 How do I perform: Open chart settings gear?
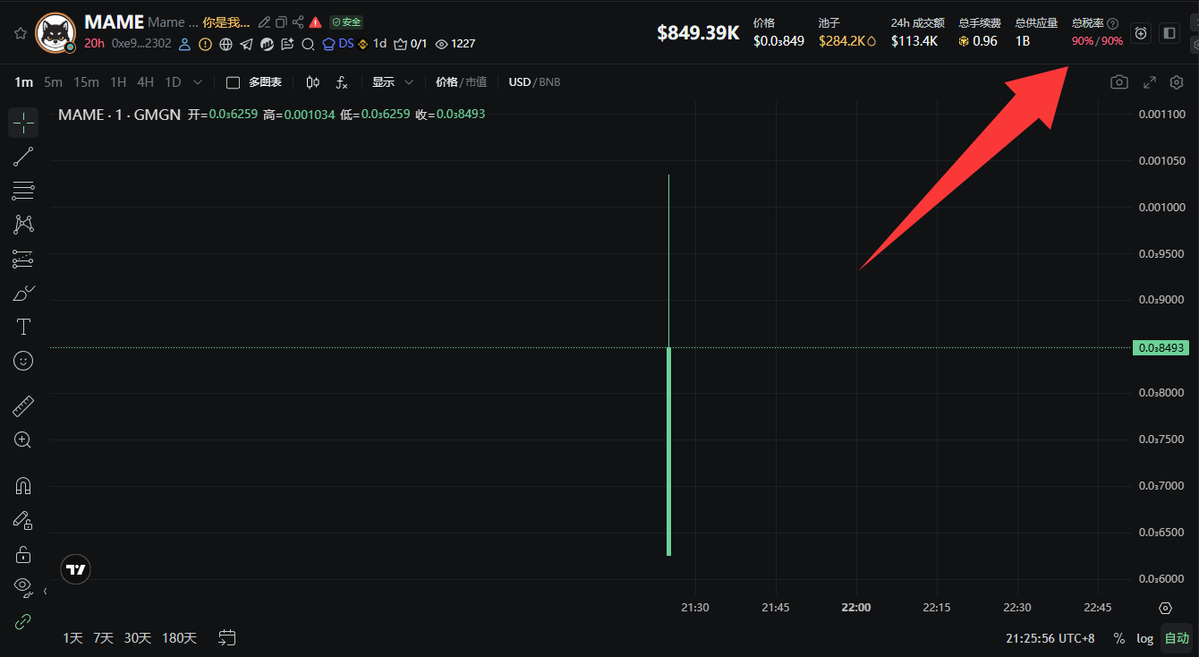coord(1177,82)
